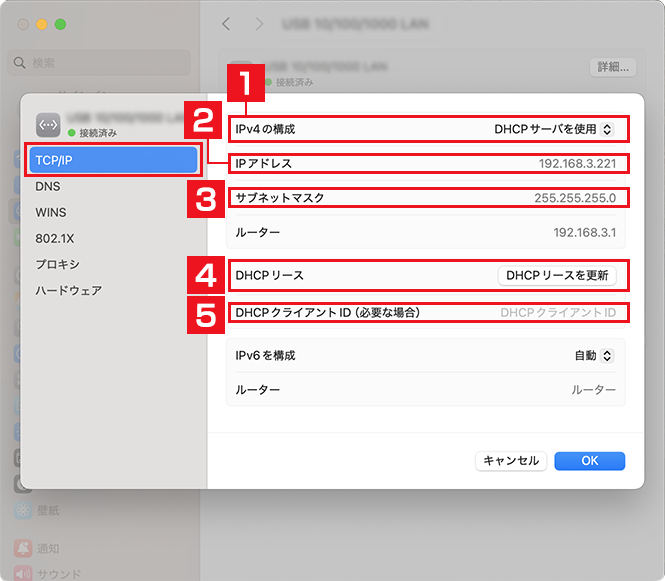Image resolution: width=665 pixels, height=581 pixels.
Task: Click the green zoom window button
Action: pyautogui.click(x=60, y=23)
